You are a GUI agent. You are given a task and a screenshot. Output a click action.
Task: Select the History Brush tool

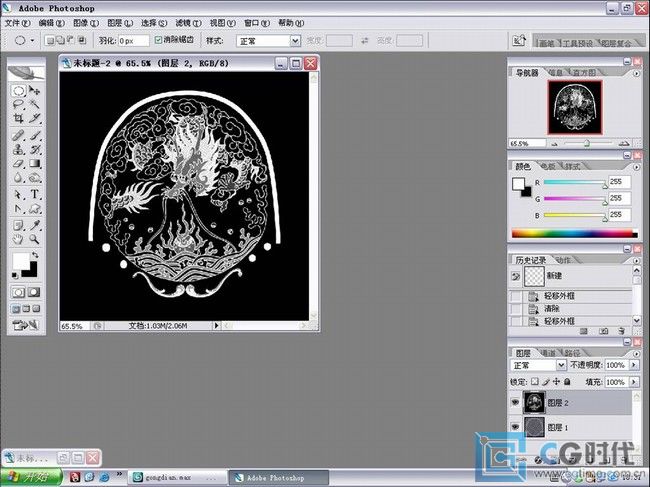point(35,149)
